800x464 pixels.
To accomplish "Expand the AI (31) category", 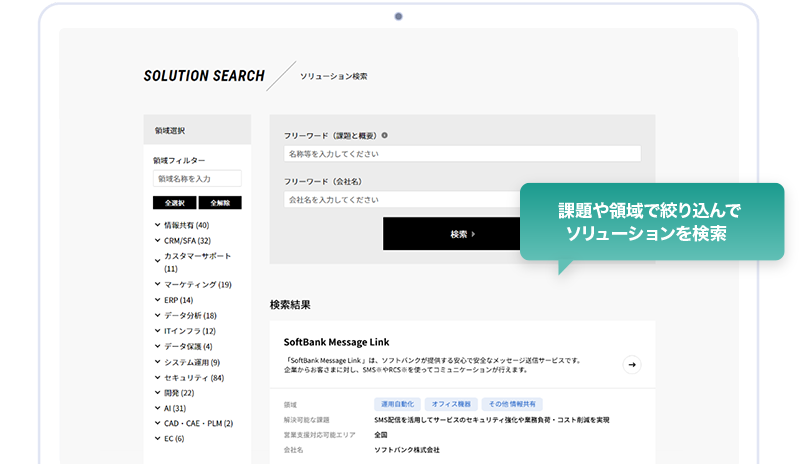I will (157, 408).
